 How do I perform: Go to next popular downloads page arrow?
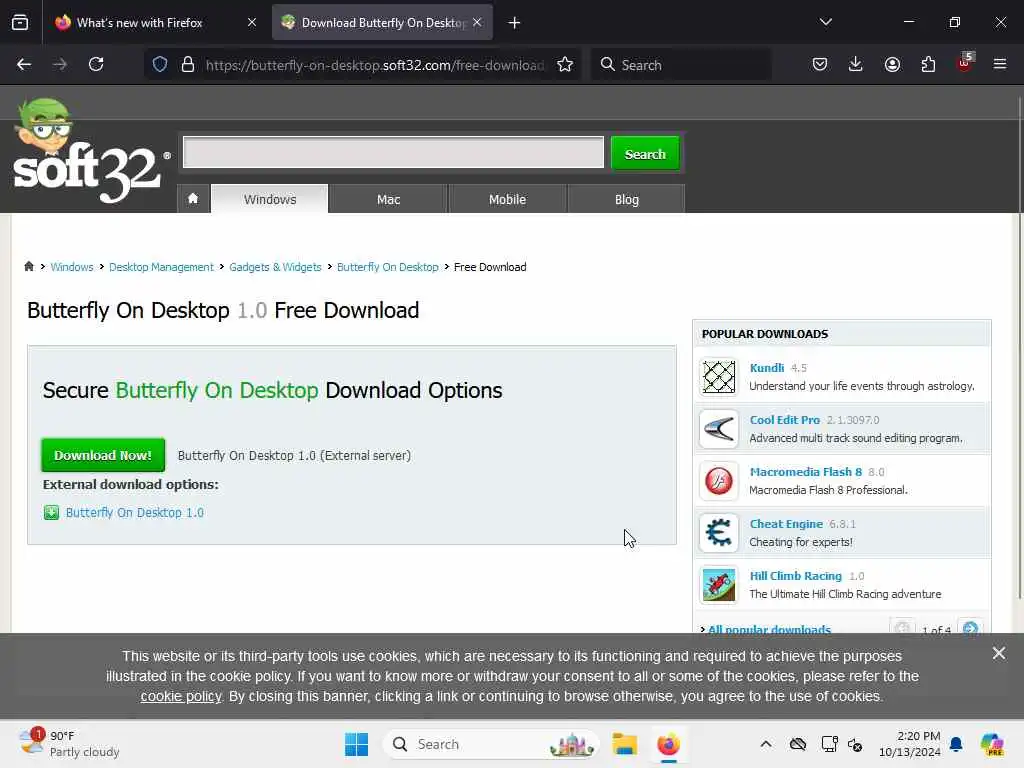[x=970, y=628]
